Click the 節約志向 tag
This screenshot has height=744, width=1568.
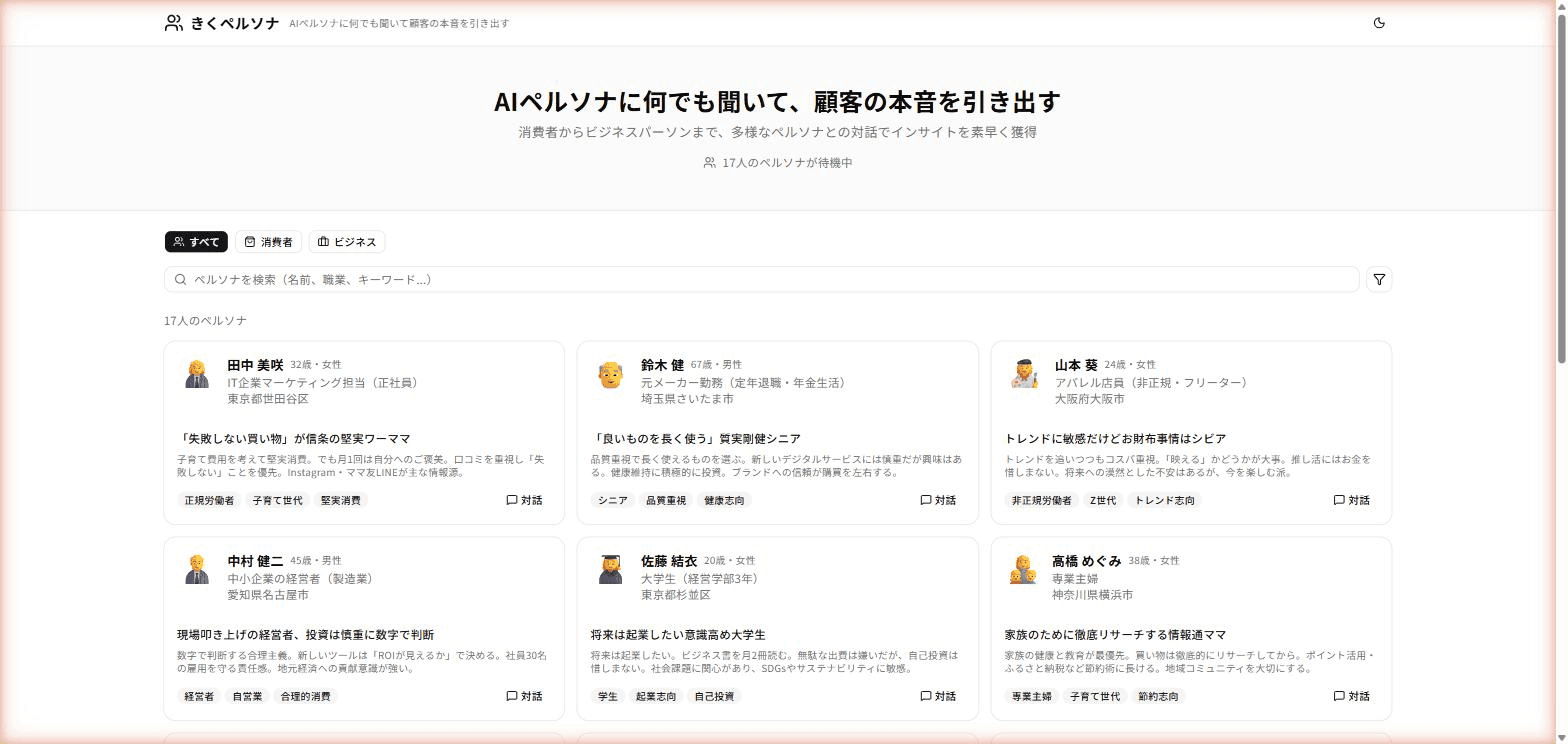(1158, 696)
